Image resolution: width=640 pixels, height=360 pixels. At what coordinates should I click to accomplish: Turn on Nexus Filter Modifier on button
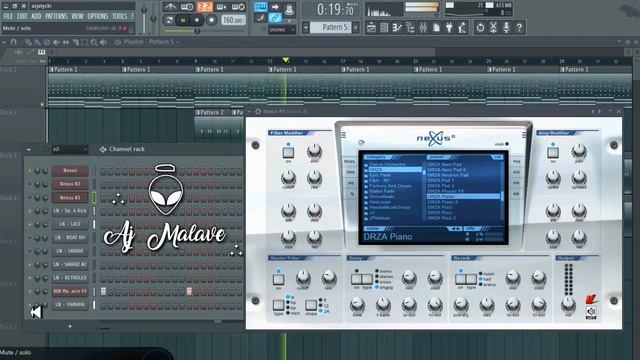[288, 153]
